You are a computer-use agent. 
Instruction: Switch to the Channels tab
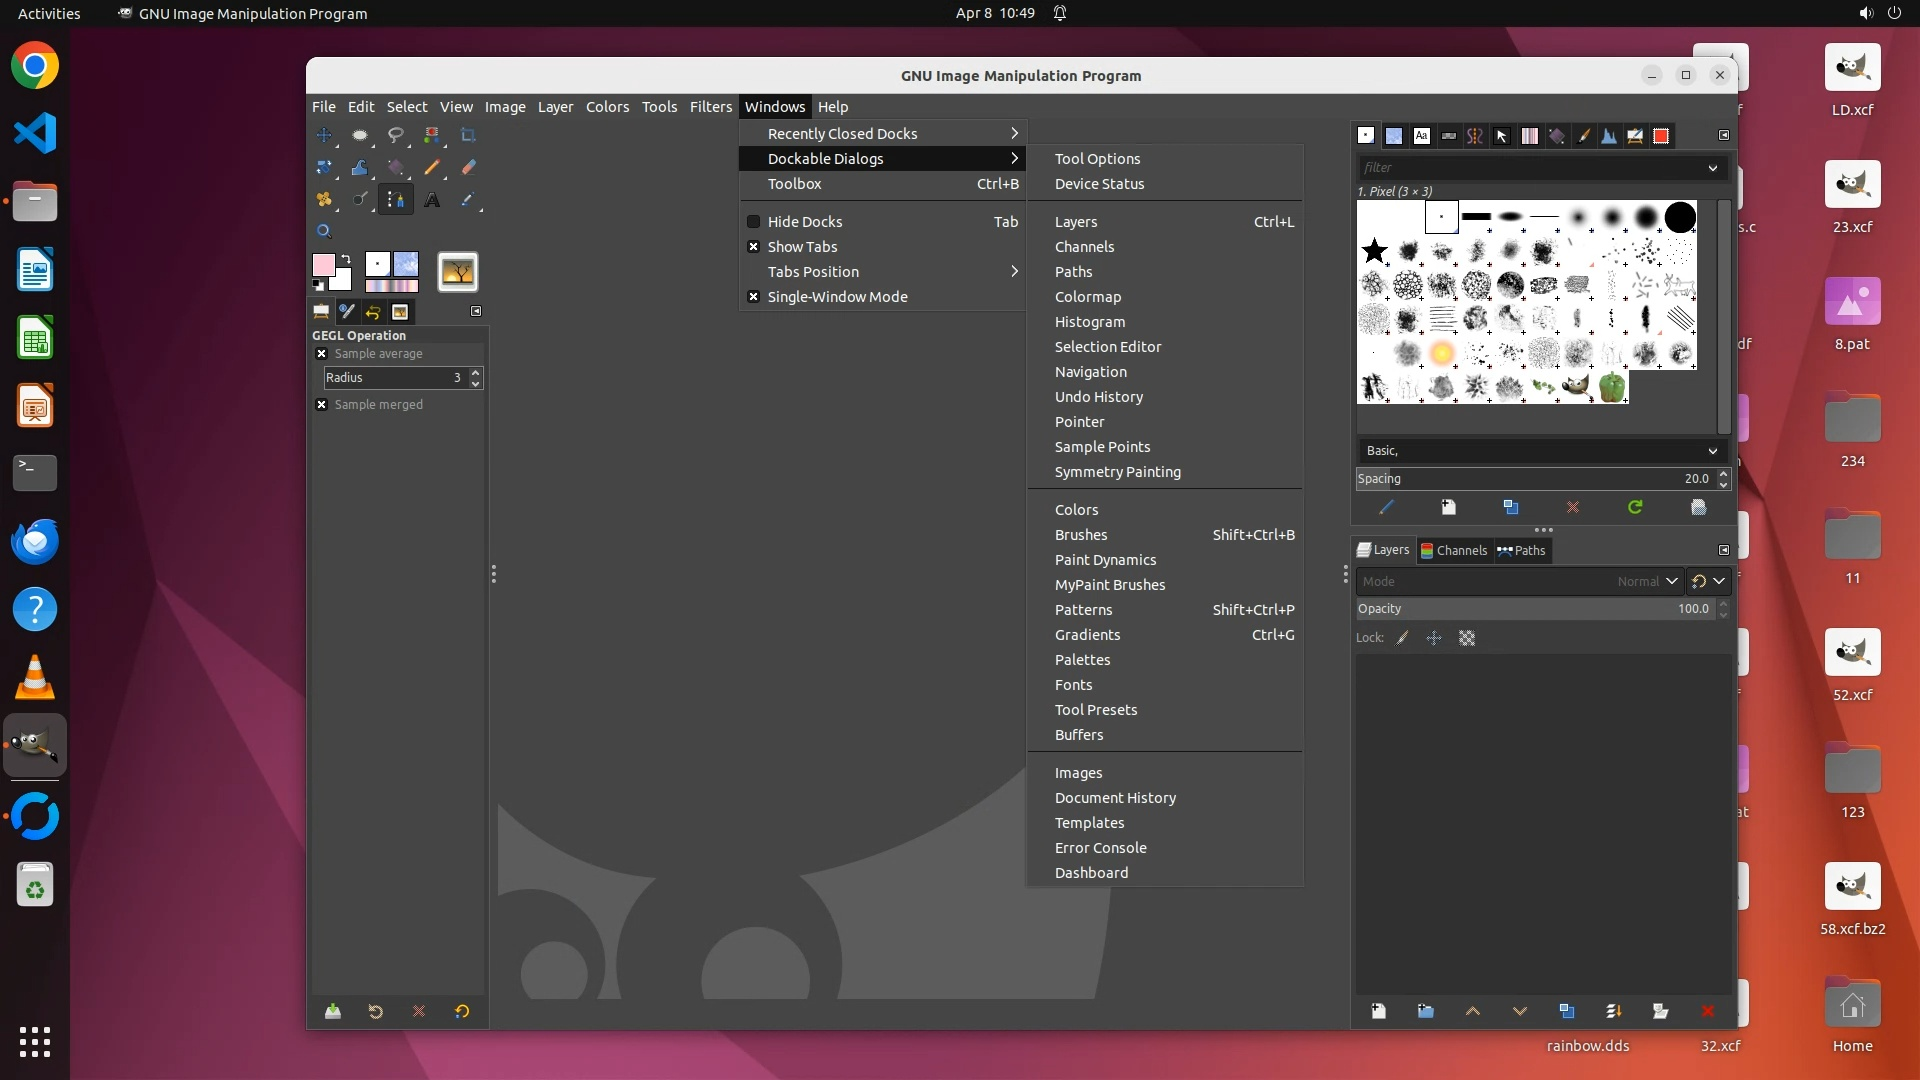(1454, 550)
